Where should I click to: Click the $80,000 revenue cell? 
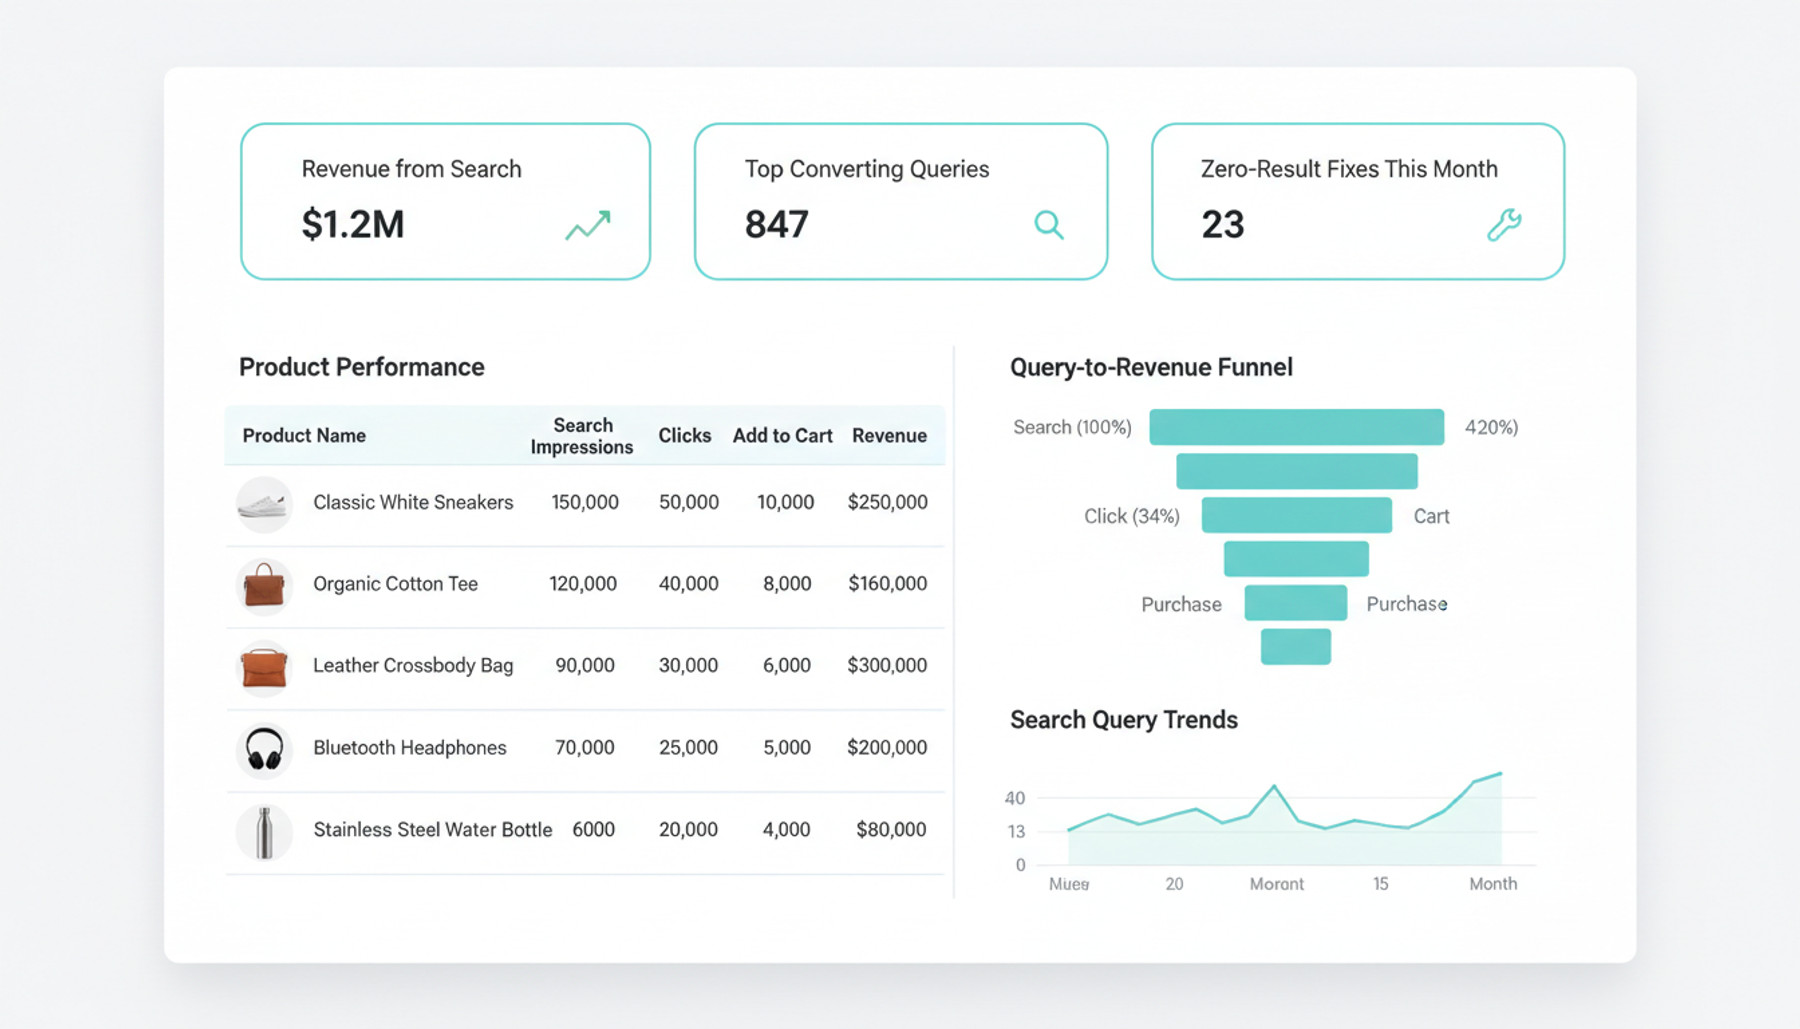tap(891, 830)
